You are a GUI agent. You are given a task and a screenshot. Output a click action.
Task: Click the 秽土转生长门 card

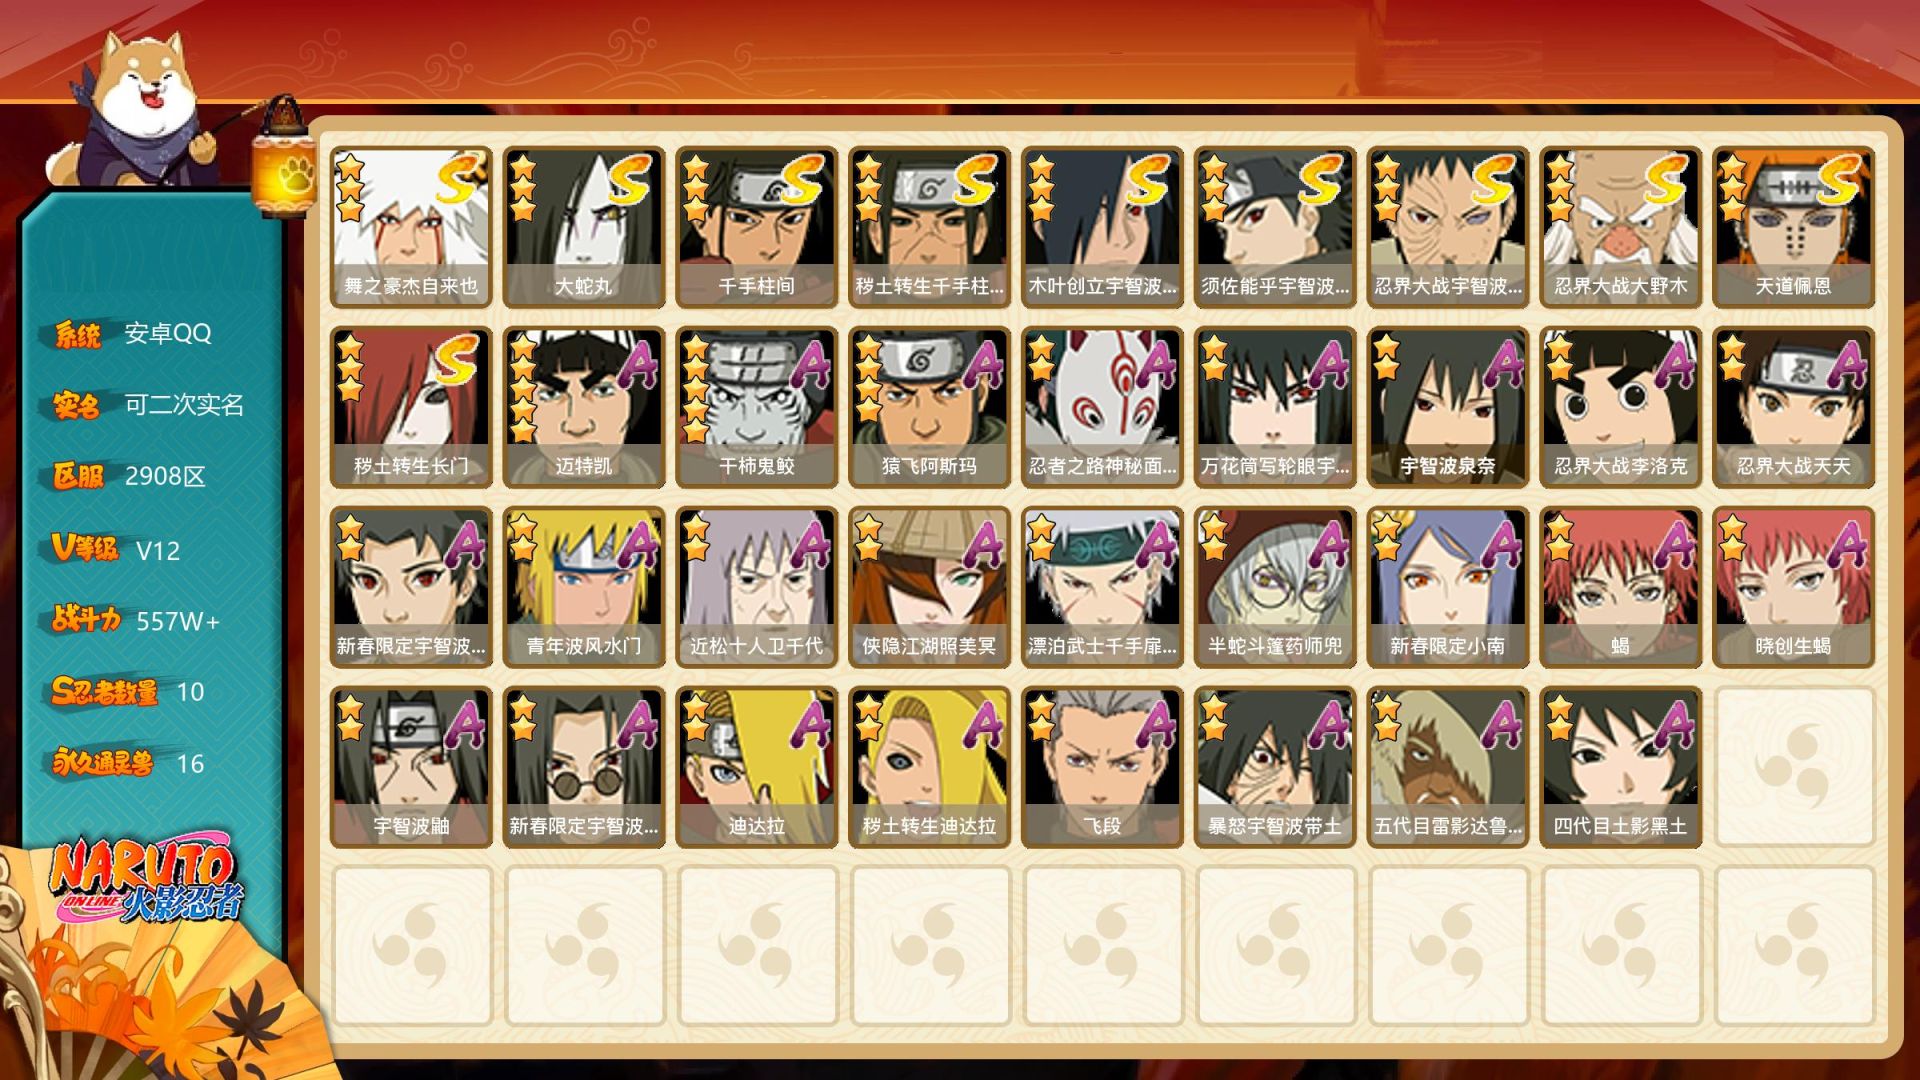(411, 407)
